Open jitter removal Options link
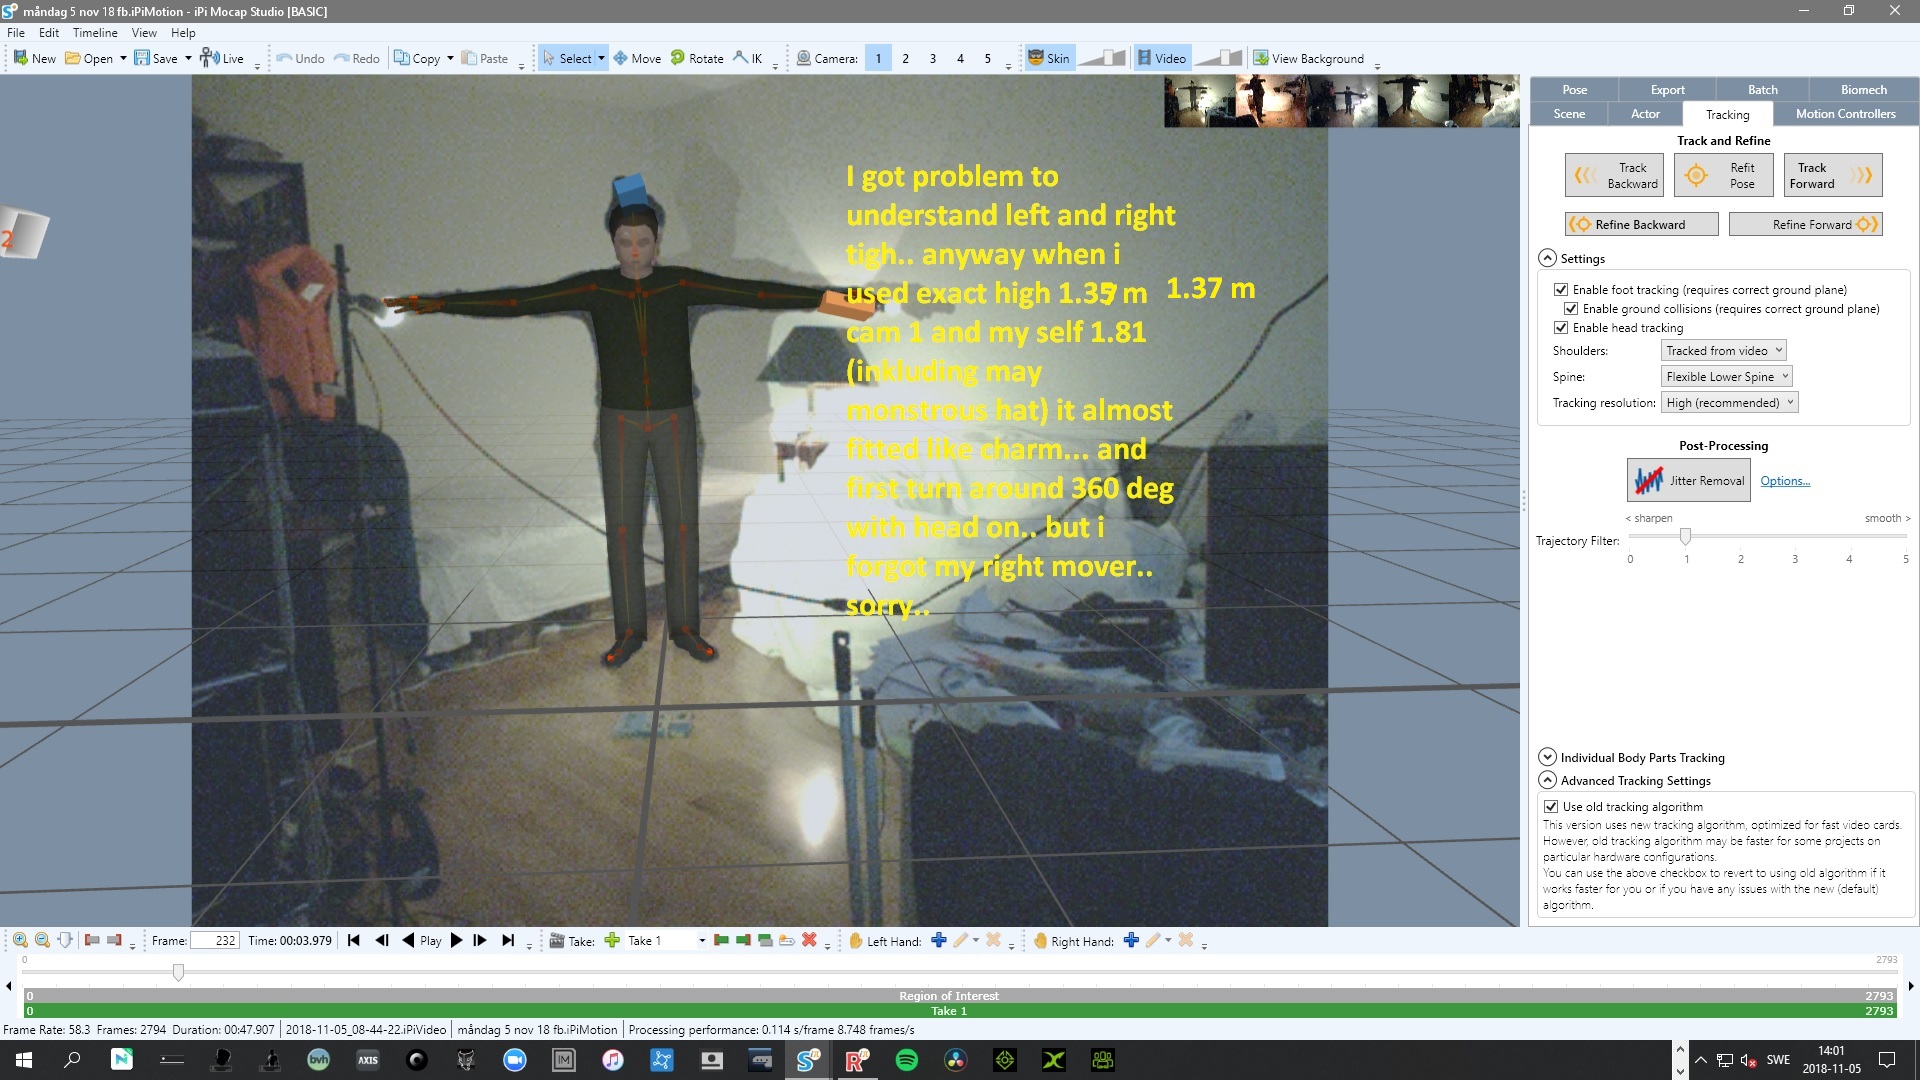The height and width of the screenshot is (1080, 1920). [1785, 481]
